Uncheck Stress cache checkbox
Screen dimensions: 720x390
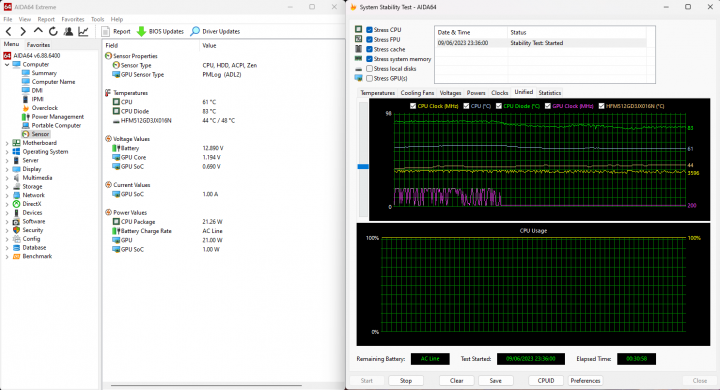369,49
